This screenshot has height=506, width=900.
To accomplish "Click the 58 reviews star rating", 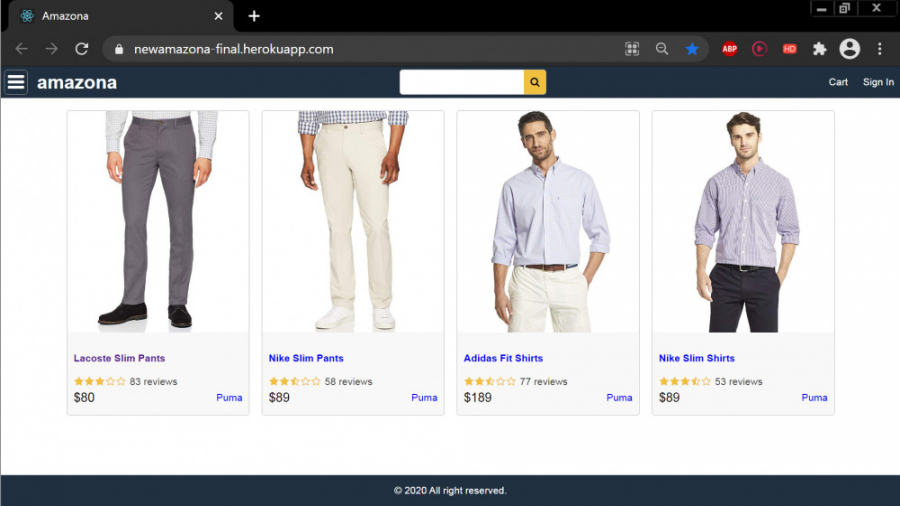I will click(320, 382).
